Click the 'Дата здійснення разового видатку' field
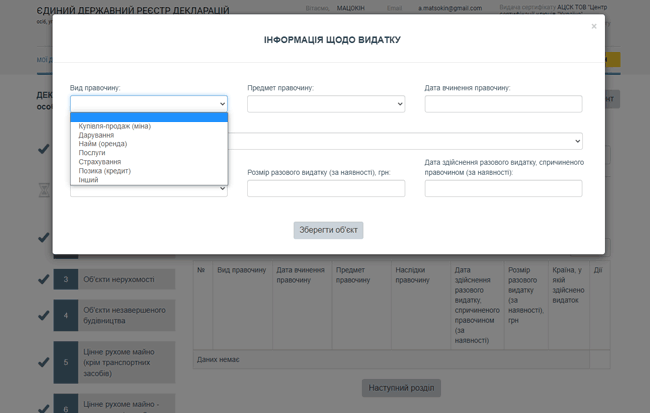Screen dimensions: 650x413 (503, 188)
